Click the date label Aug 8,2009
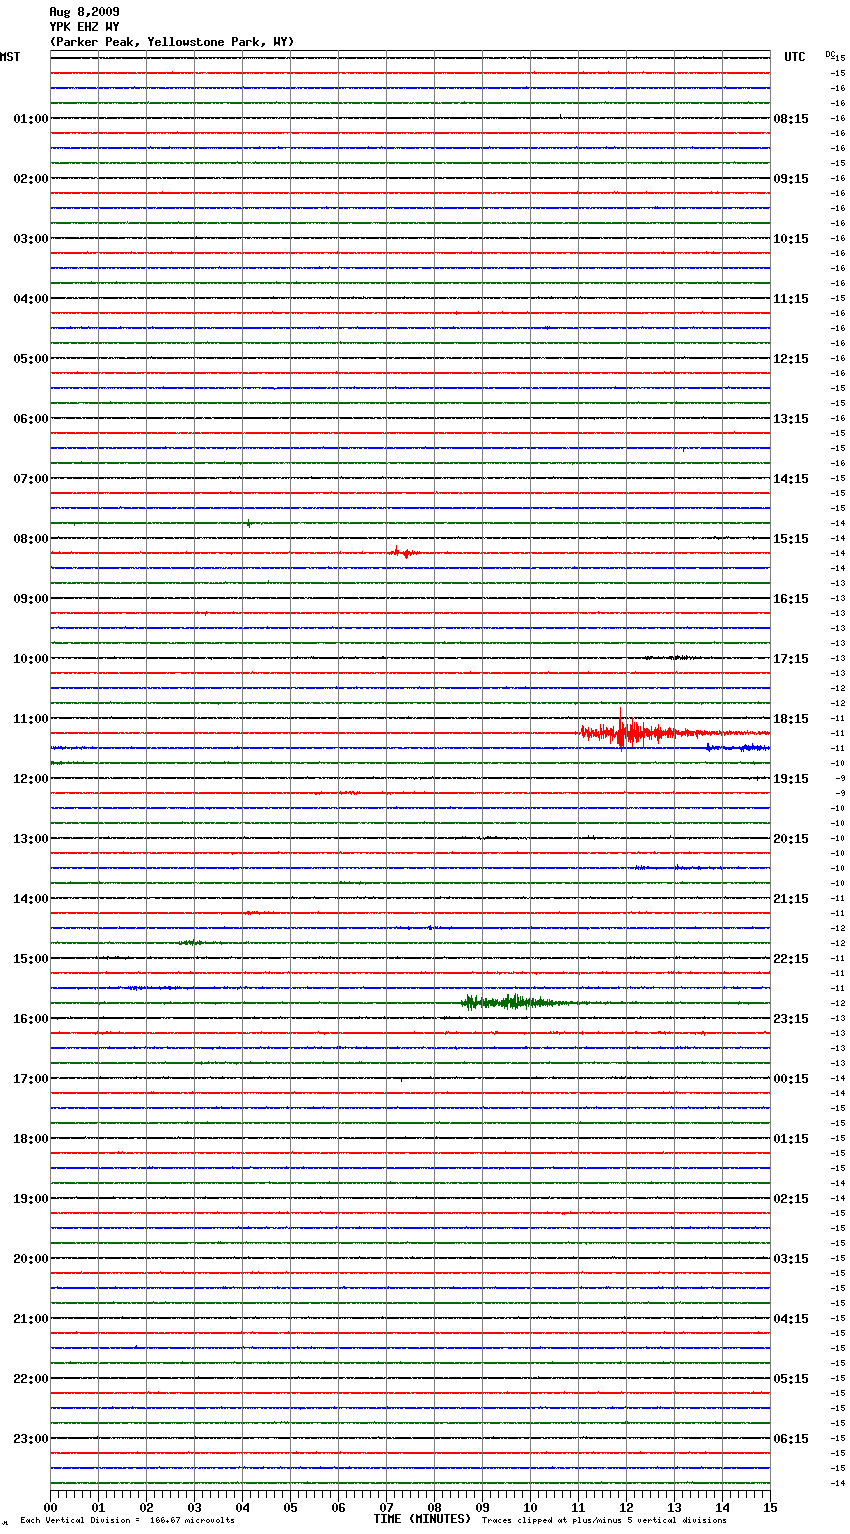The image size is (850, 1534). click(x=84, y=12)
